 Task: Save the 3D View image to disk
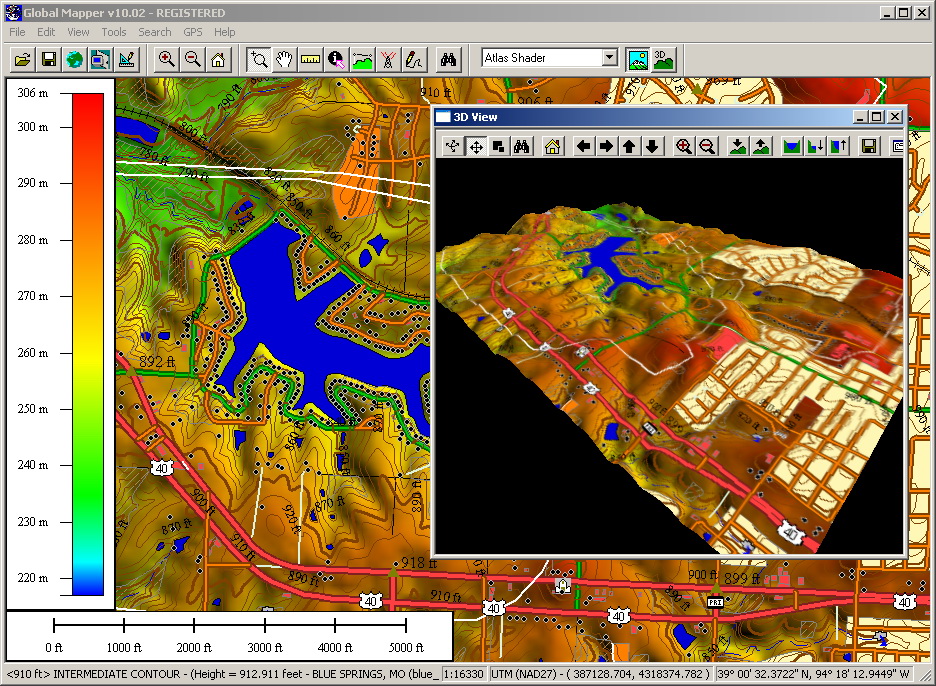[867, 145]
